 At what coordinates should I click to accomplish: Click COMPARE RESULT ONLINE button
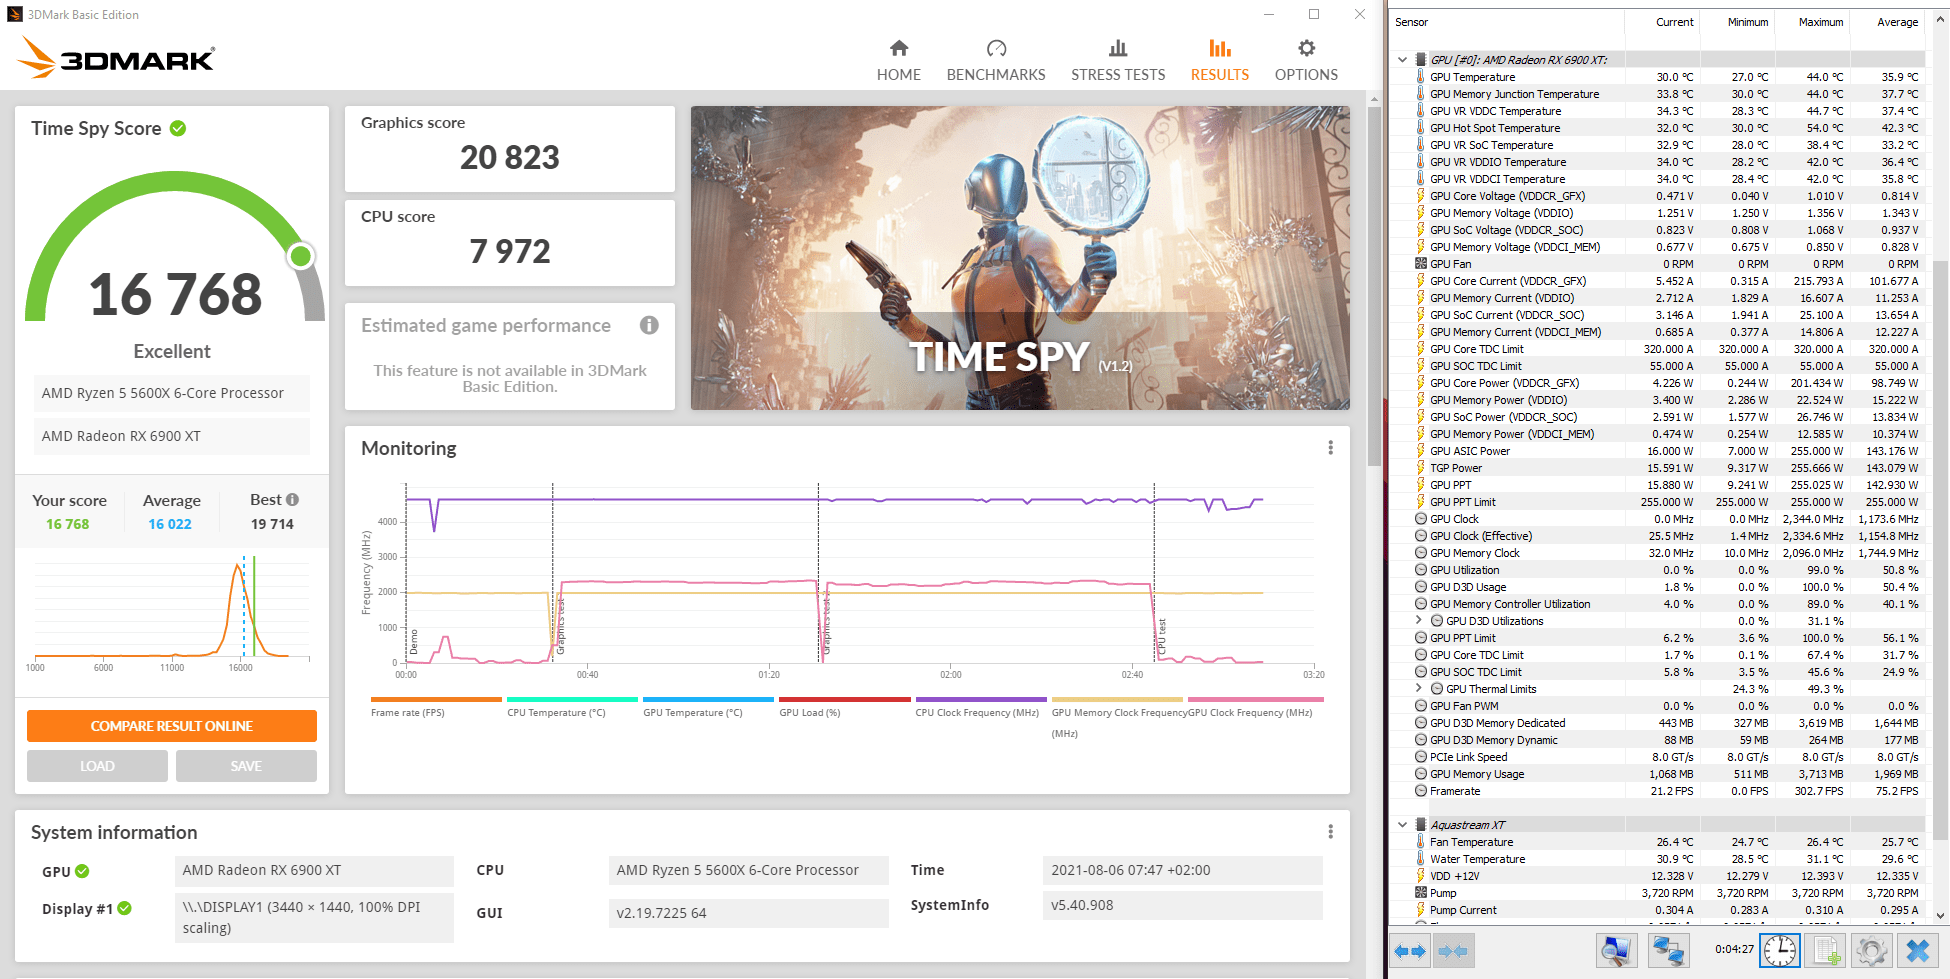172,726
